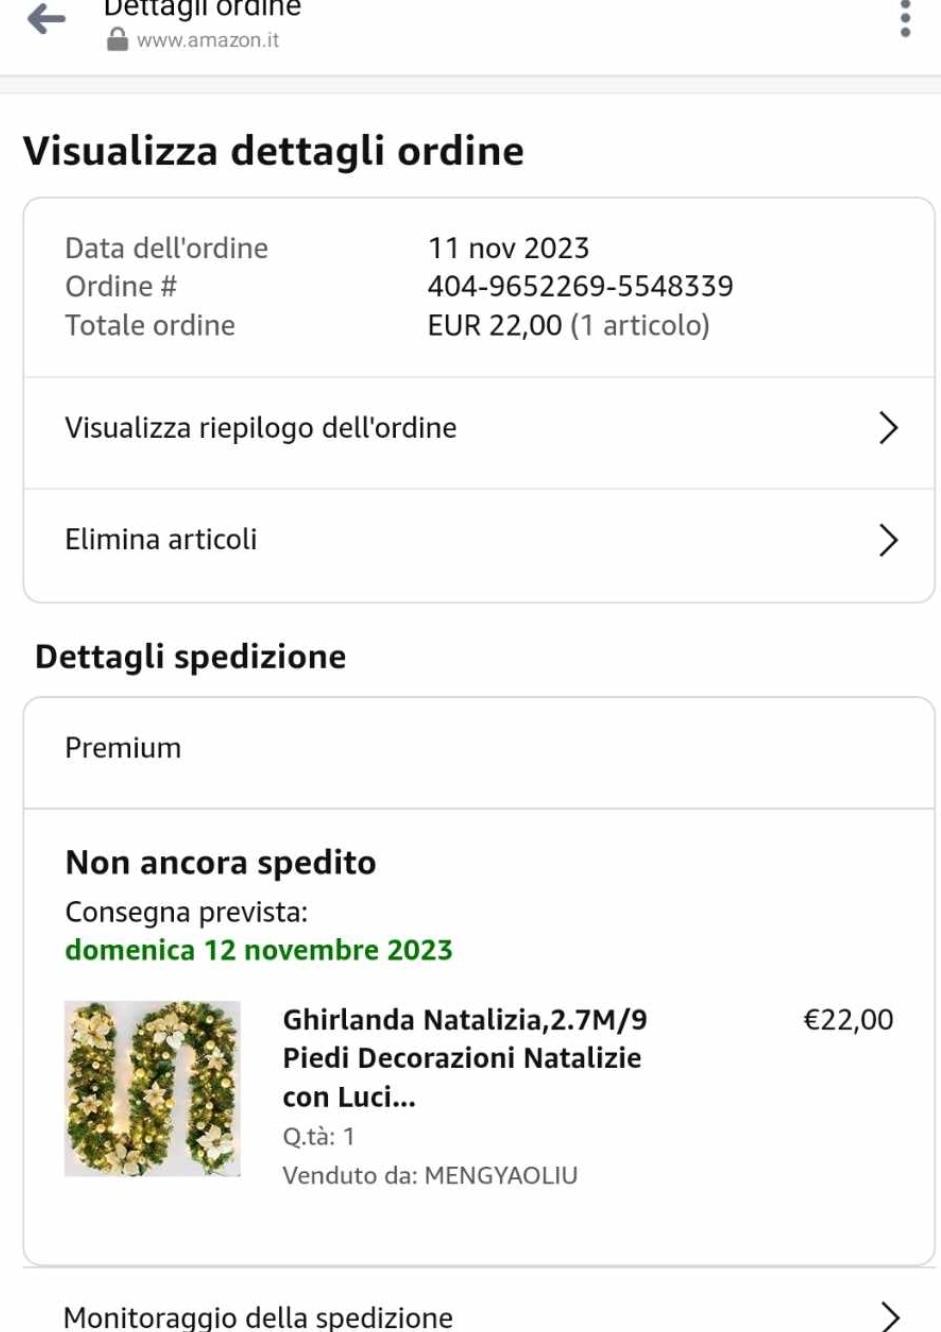
Task: Tap the delivery date domenica 12 novembre
Action: [x=258, y=950]
